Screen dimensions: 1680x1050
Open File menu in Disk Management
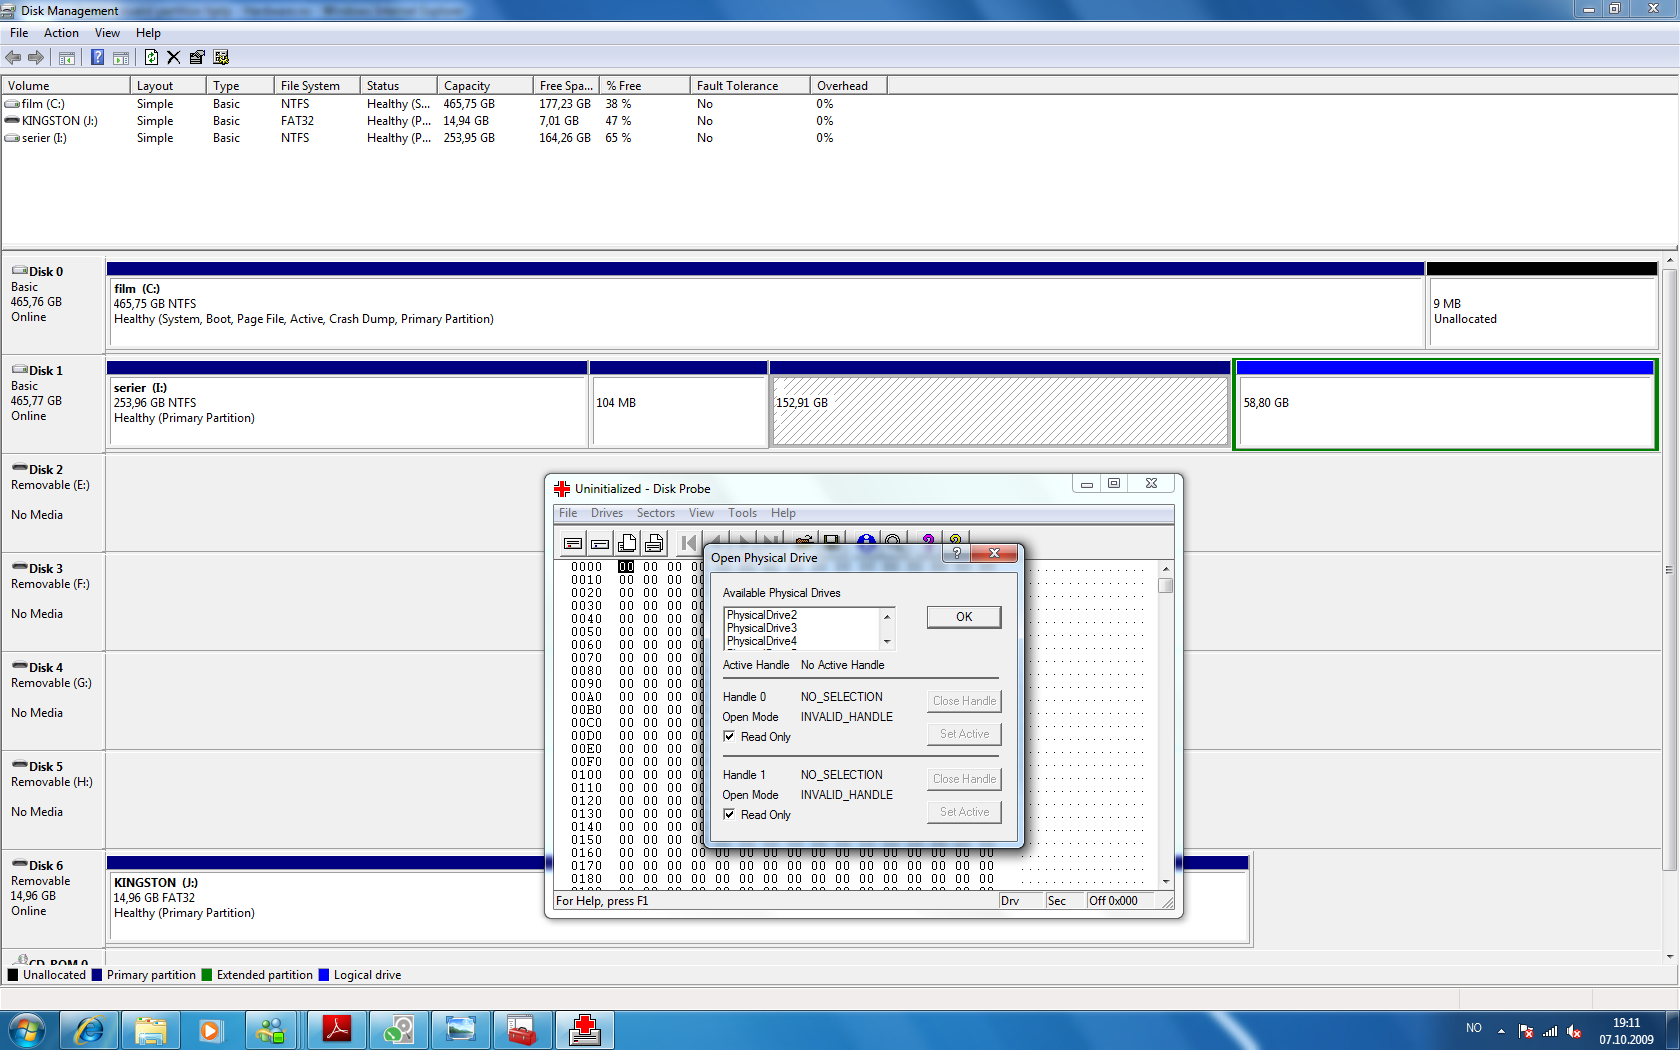[x=19, y=33]
